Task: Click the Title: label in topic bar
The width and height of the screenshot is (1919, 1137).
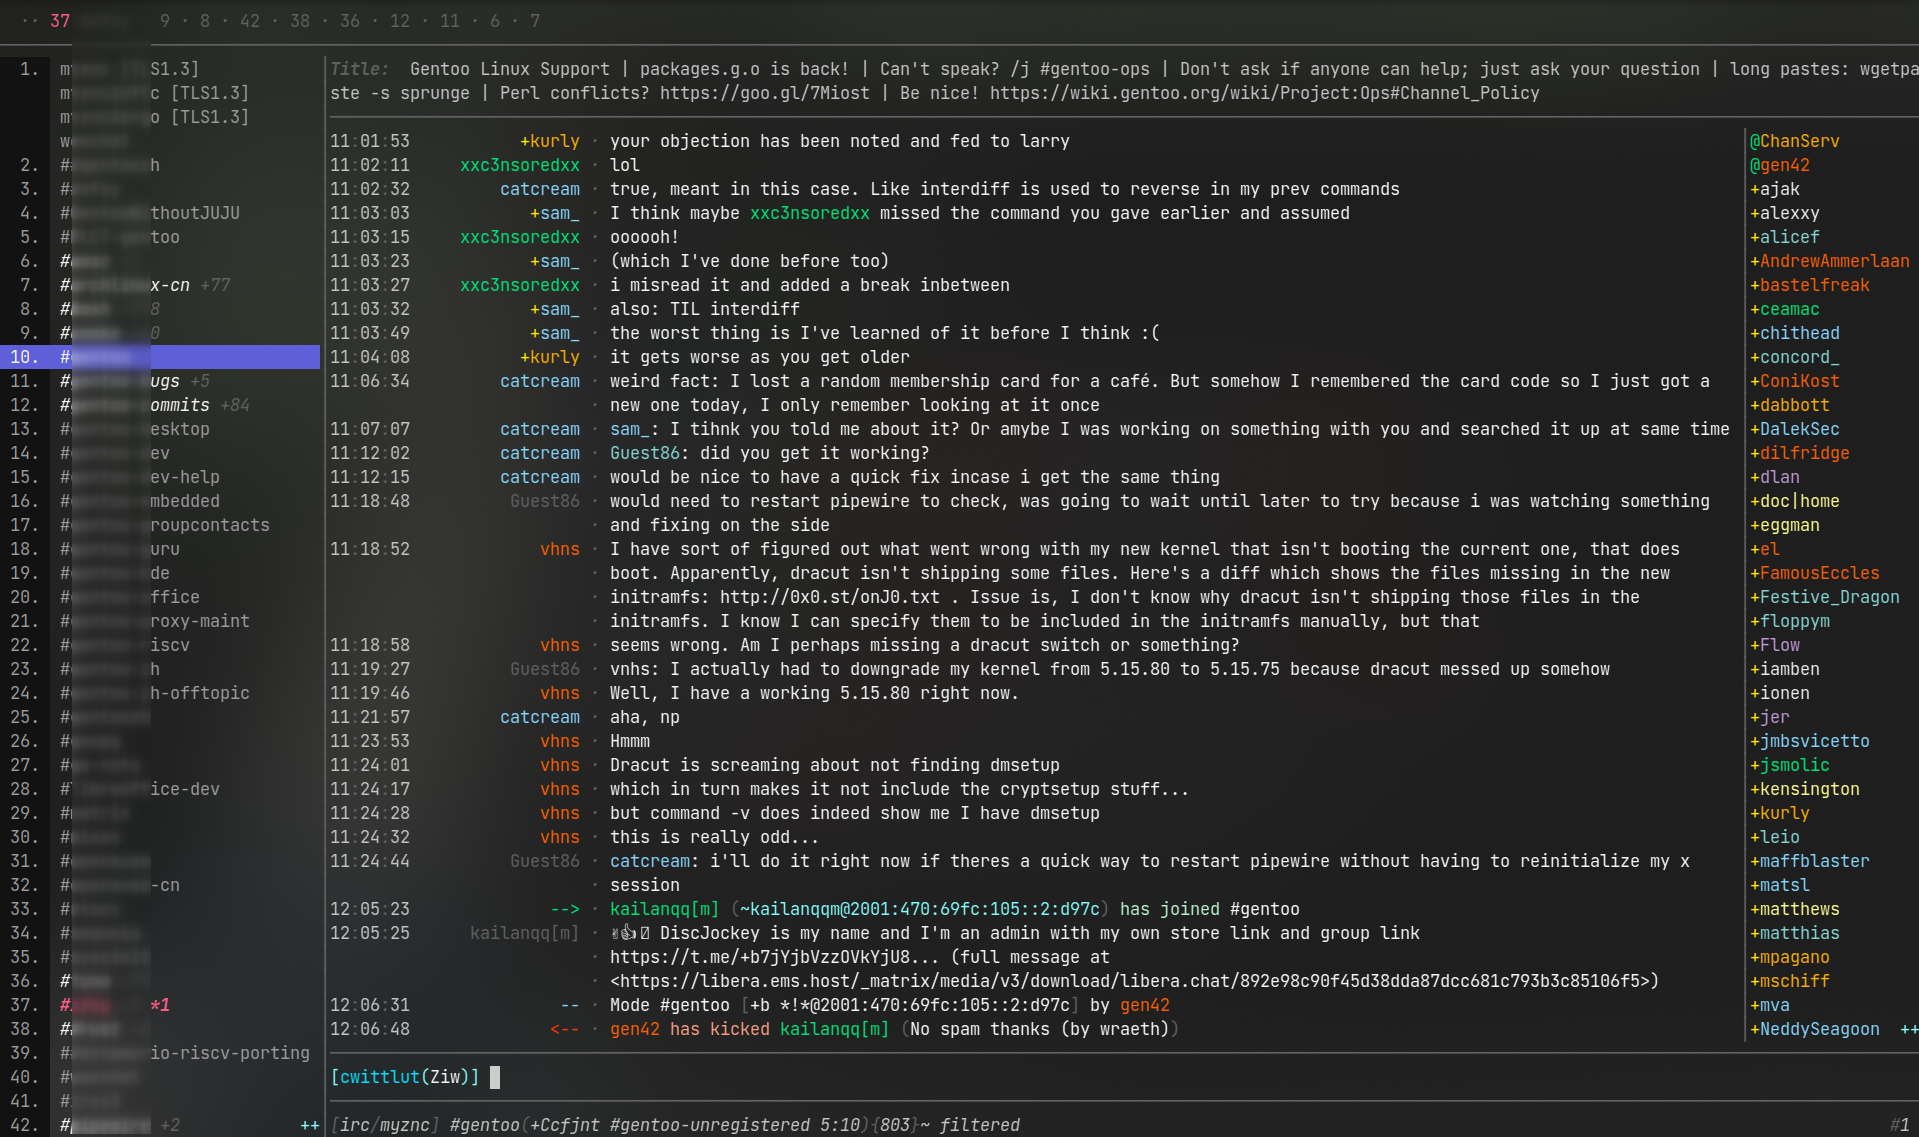Action: (x=360, y=69)
